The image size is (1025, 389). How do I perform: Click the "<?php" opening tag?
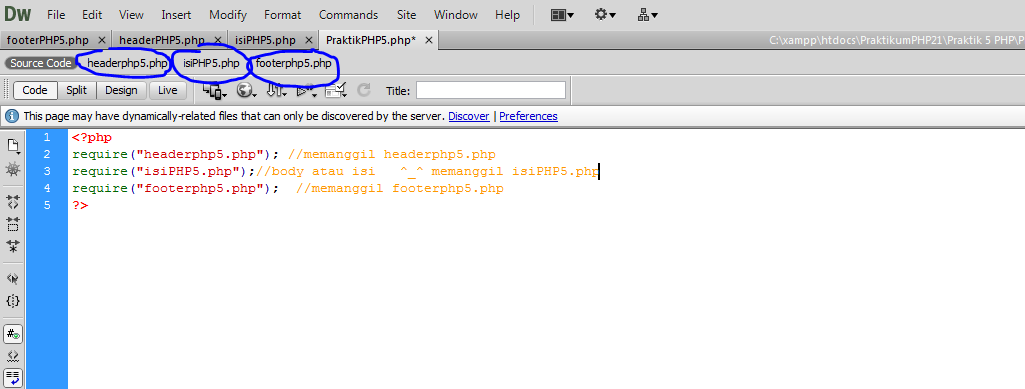pos(92,137)
